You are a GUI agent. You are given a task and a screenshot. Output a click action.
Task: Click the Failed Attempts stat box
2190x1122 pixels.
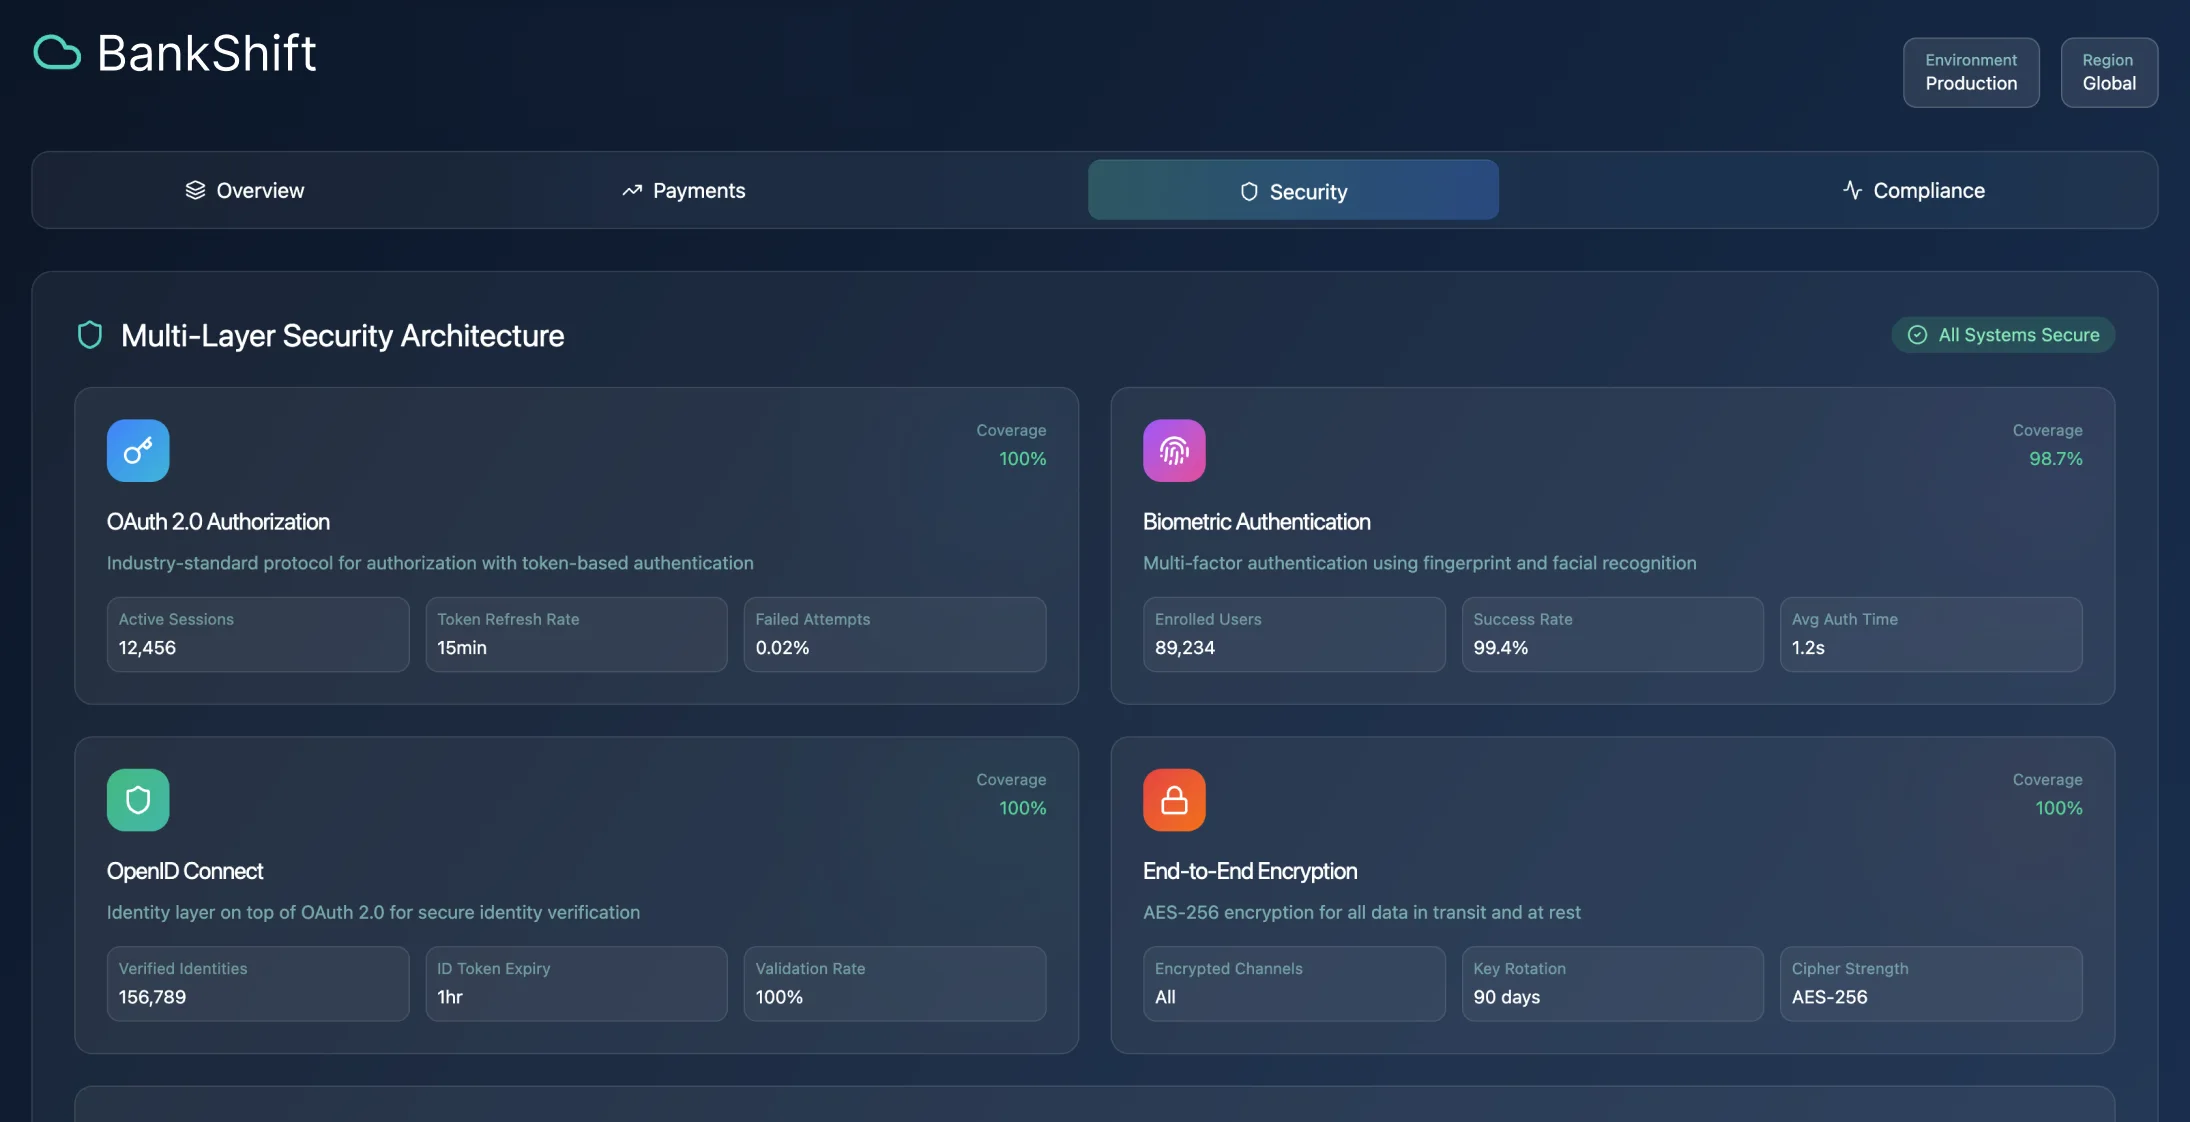coord(894,634)
